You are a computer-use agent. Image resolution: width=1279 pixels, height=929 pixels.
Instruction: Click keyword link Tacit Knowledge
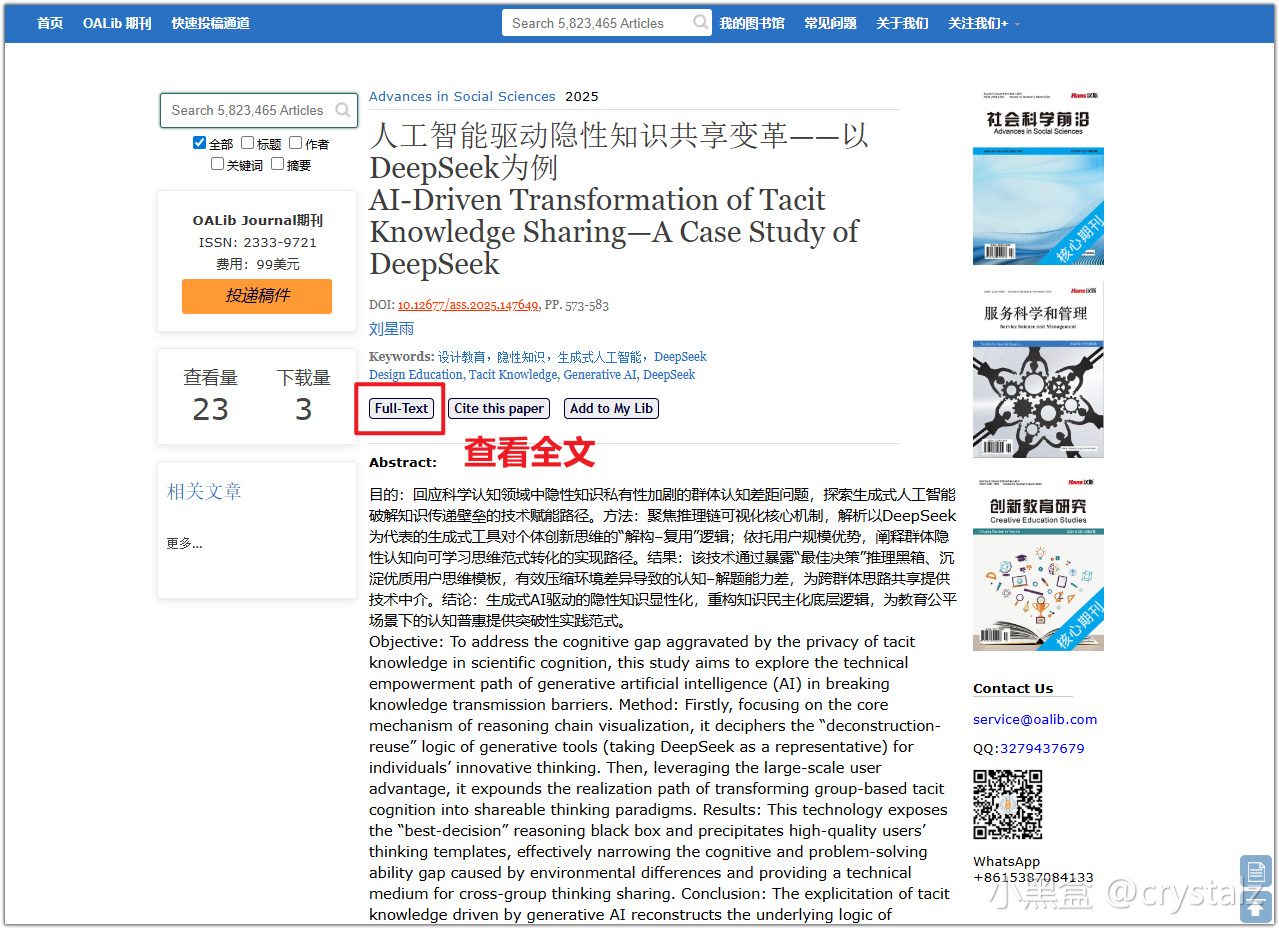coord(512,375)
